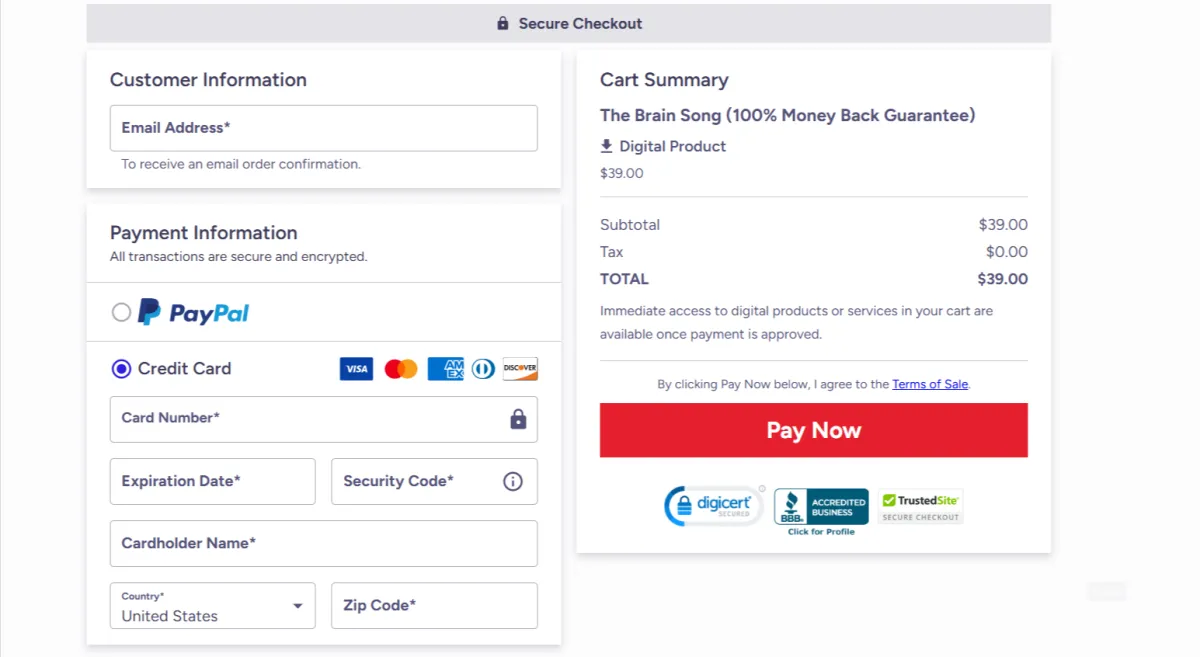The width and height of the screenshot is (1200, 657).
Task: Select the Credit Card radio button
Action: [121, 368]
